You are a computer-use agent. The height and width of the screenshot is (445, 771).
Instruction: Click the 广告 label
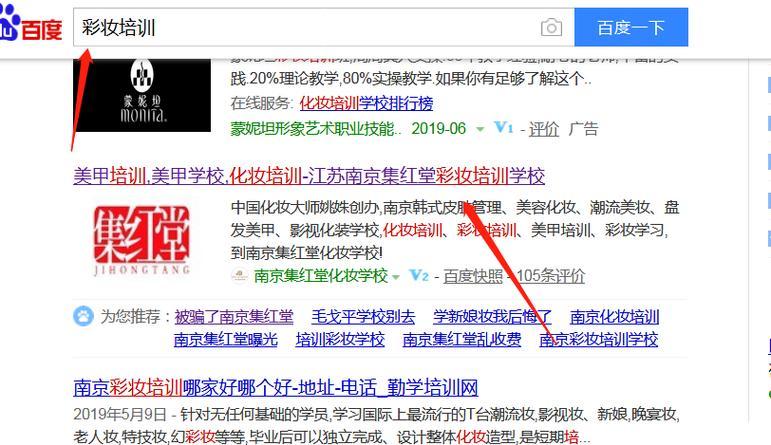pos(584,129)
